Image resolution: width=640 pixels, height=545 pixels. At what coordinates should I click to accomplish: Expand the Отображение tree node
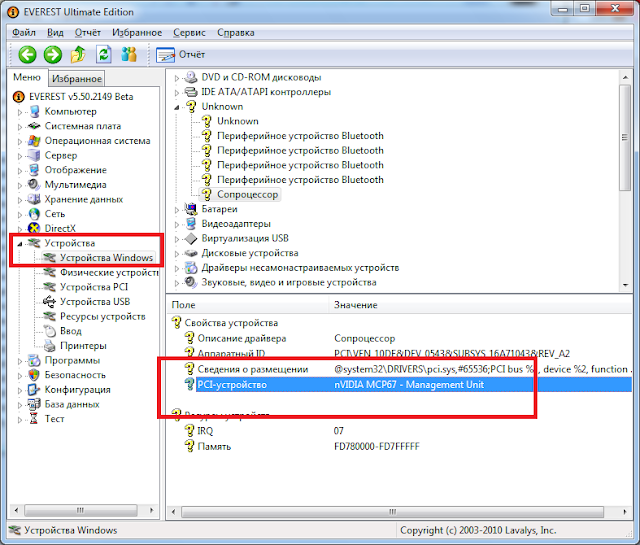click(x=20, y=171)
